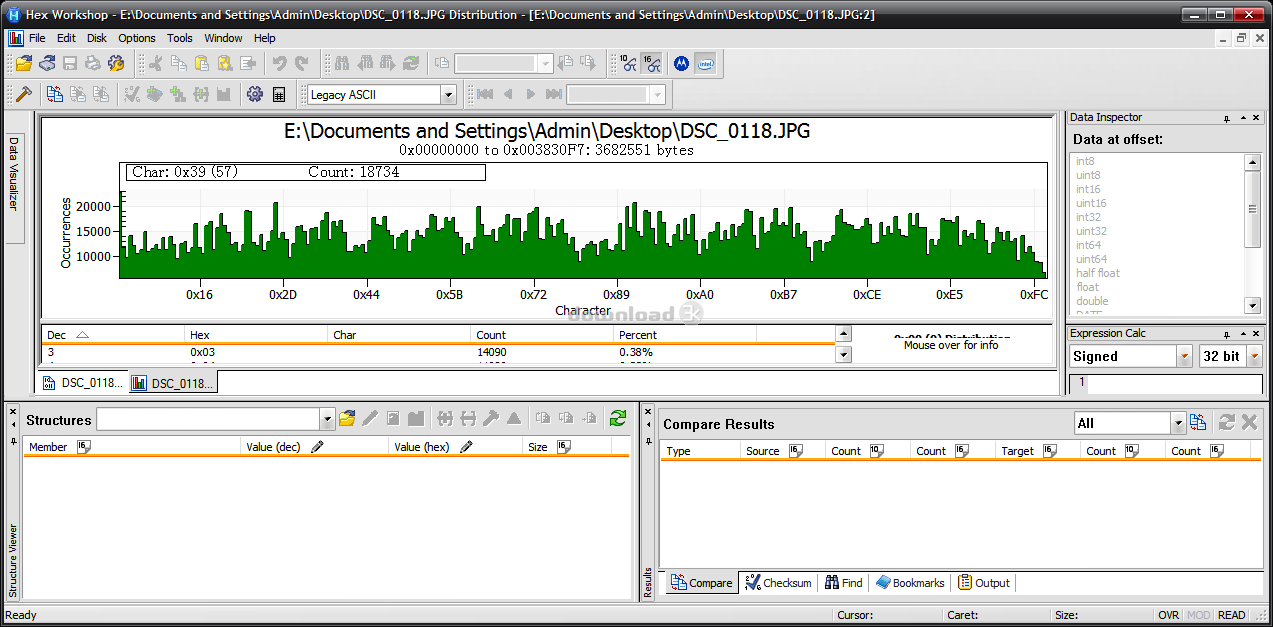Switch to Intel byte ordering
This screenshot has width=1273, height=627.
tap(705, 63)
